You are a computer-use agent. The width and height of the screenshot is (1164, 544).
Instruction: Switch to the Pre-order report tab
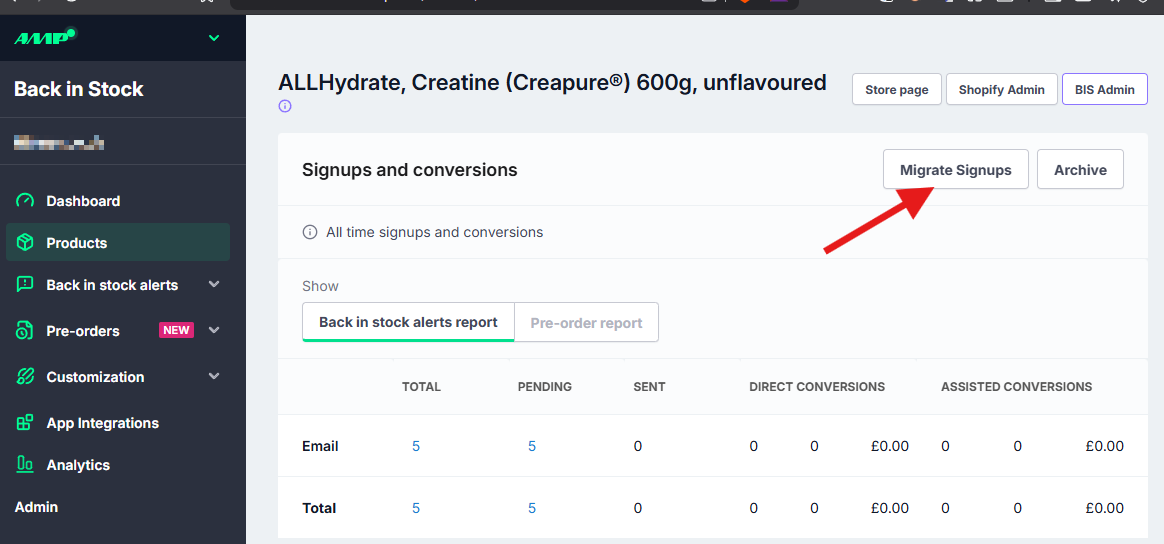(x=586, y=323)
